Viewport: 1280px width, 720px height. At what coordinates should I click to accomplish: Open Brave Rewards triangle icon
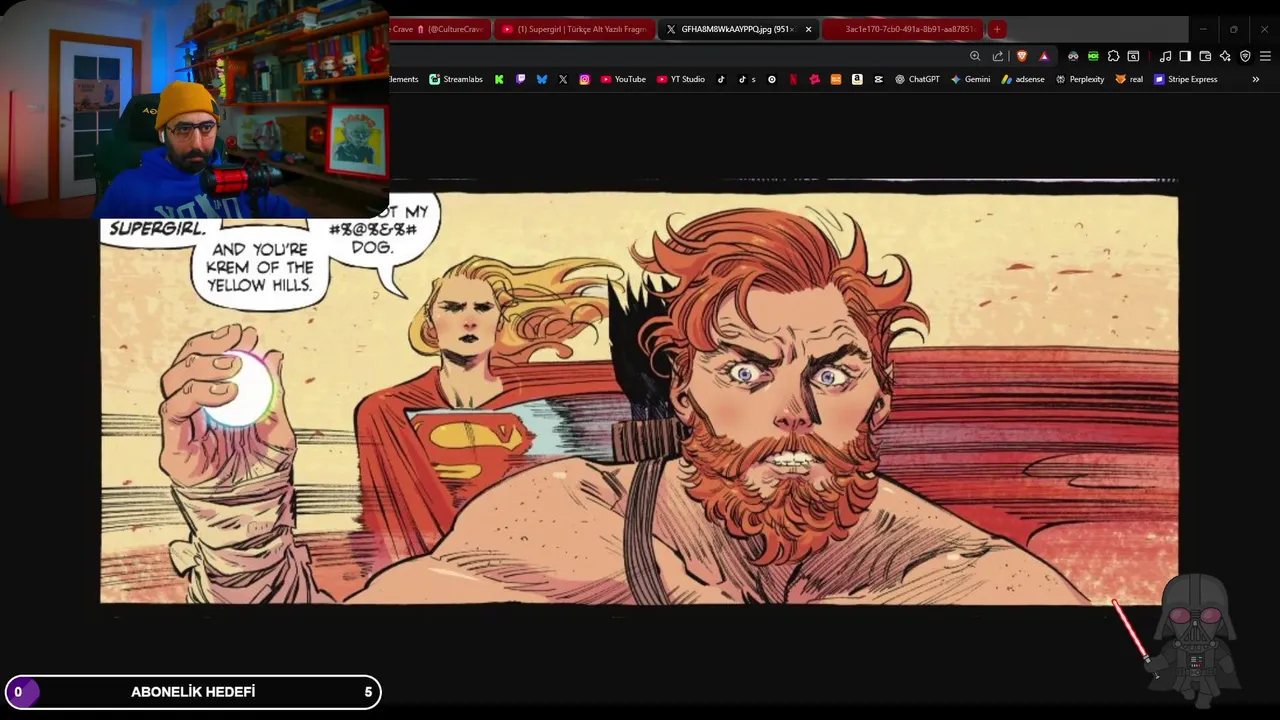1044,56
